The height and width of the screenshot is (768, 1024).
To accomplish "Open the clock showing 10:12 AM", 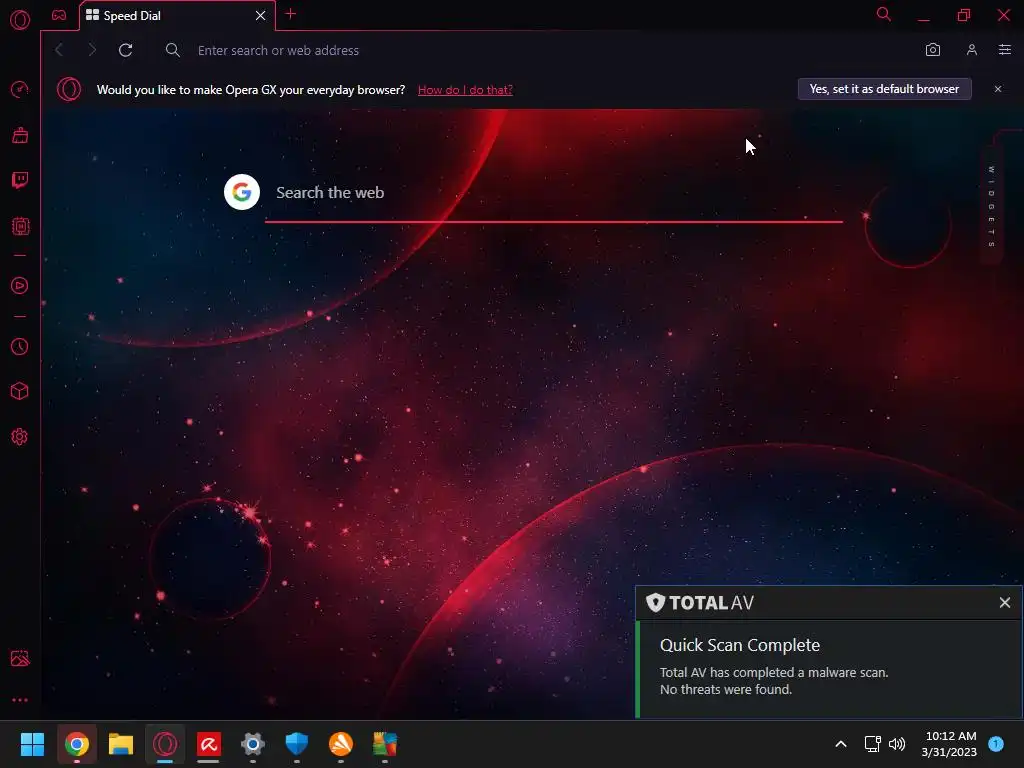I will [950, 744].
